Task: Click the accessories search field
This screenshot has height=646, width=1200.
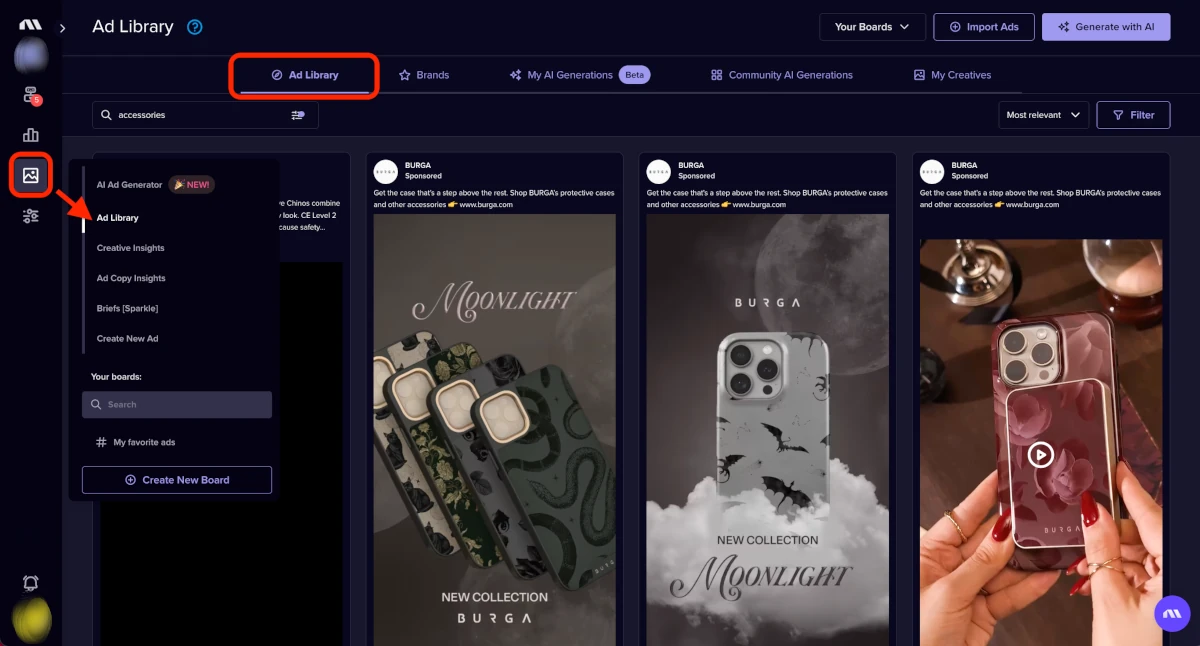Action: [205, 115]
